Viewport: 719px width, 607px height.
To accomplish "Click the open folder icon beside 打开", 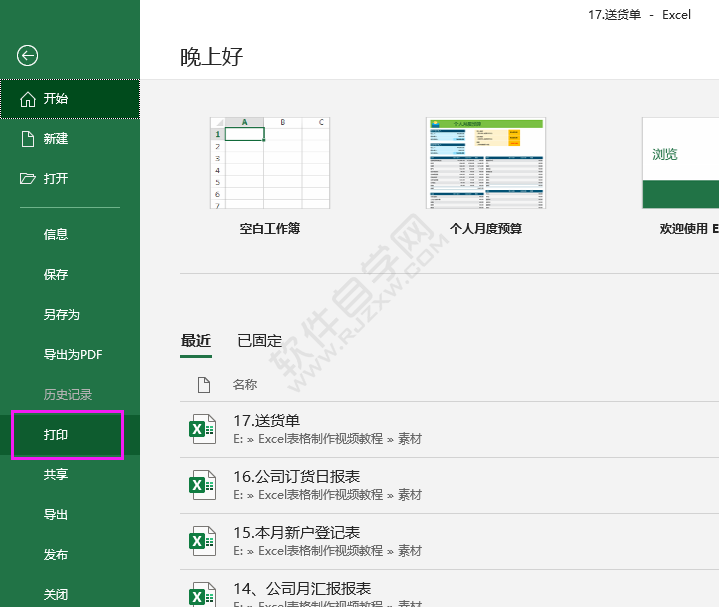I will coord(28,178).
